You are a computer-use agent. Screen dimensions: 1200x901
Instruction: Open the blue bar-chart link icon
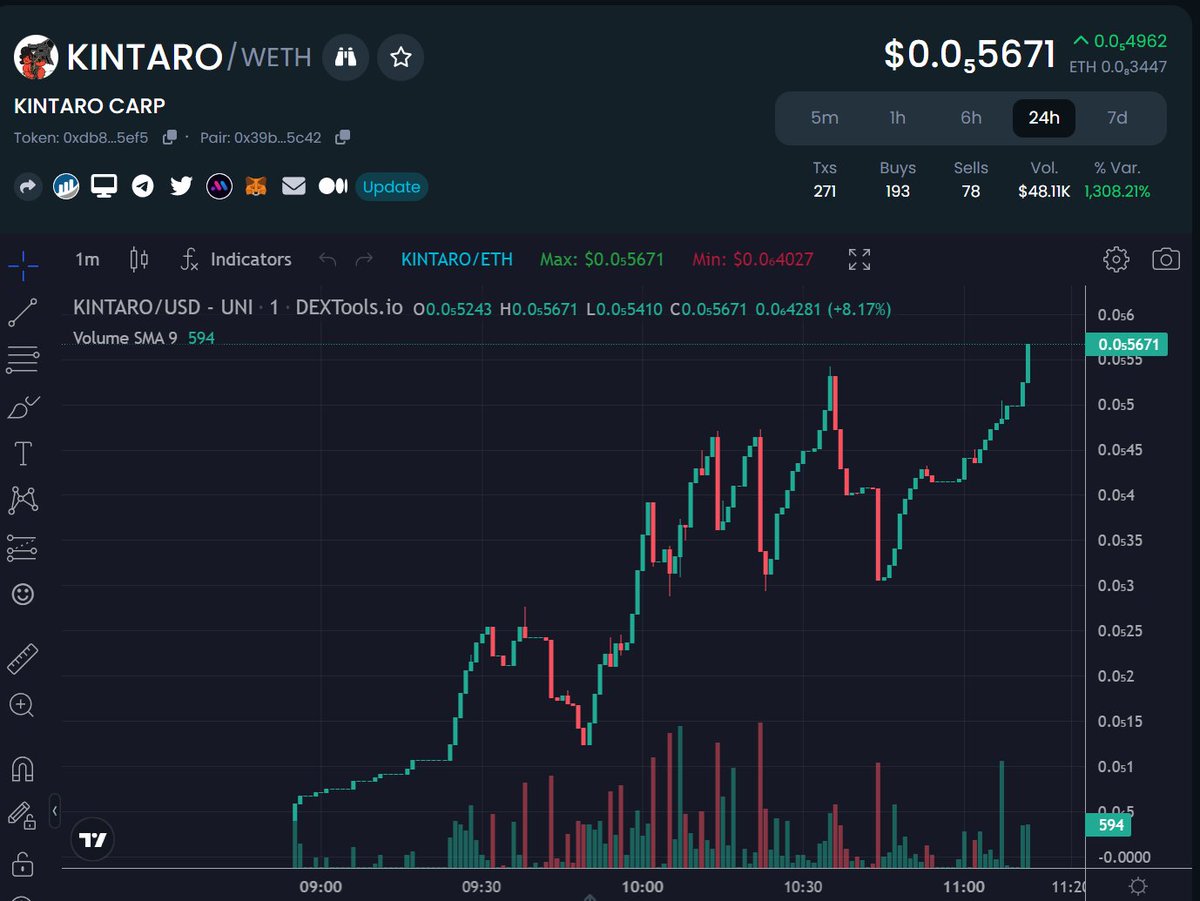[x=66, y=186]
